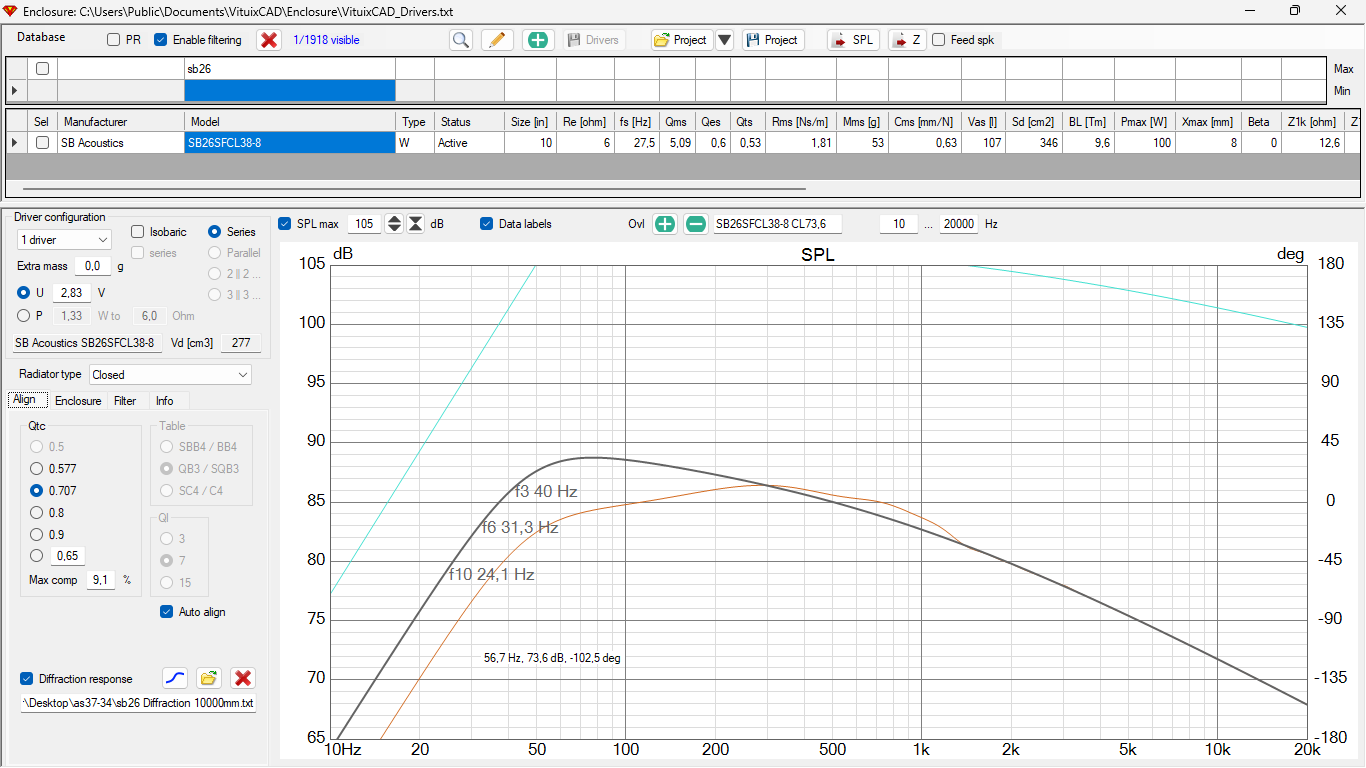Click the SB Acoustics SB26SFCL38-8 button

click(85, 343)
